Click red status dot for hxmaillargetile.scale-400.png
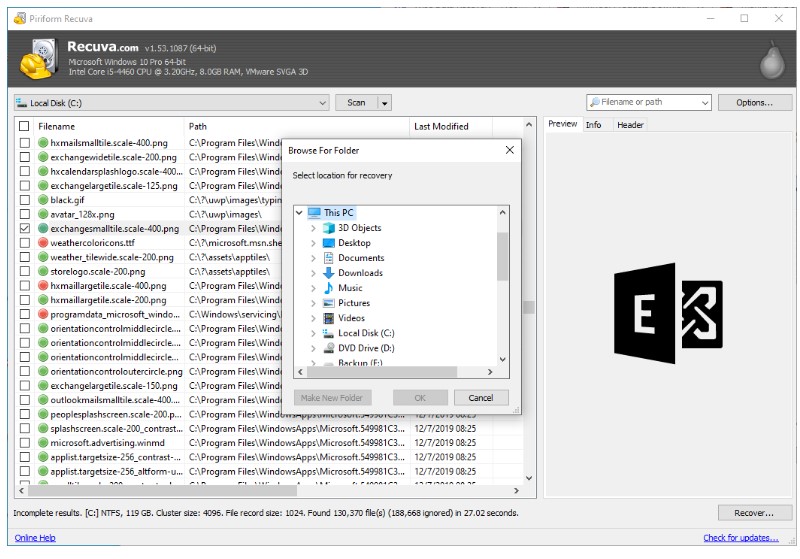Viewport: 800px width, 559px height. coord(43,286)
